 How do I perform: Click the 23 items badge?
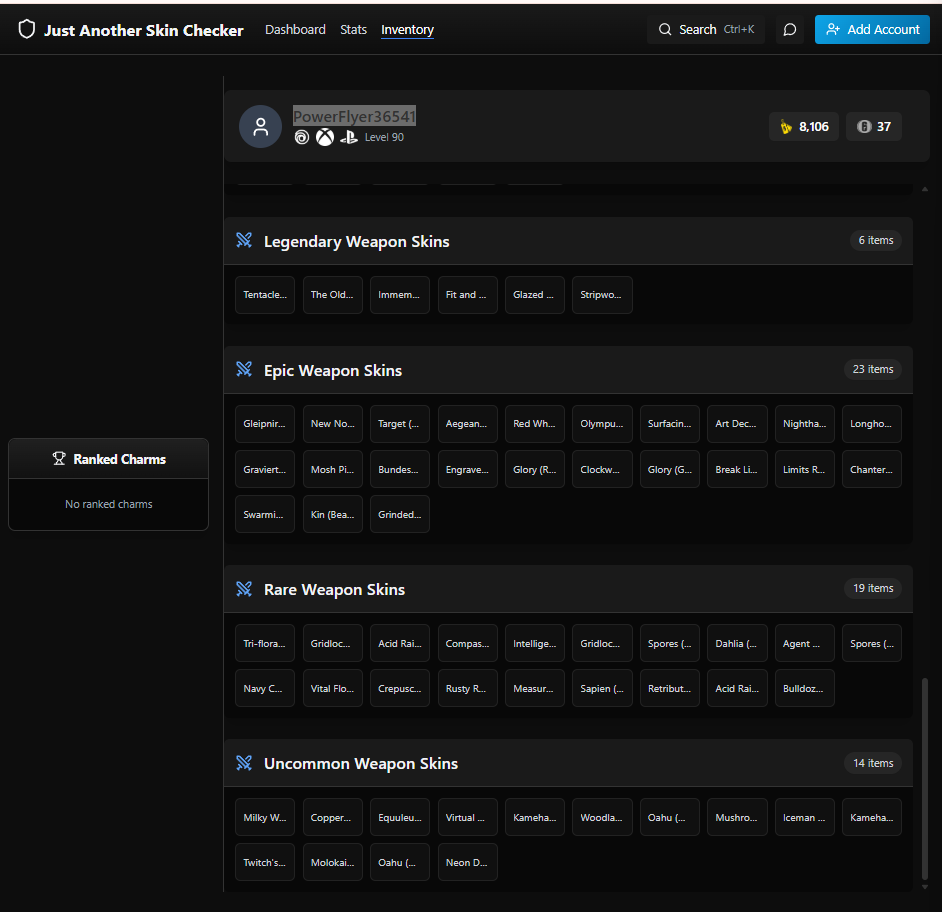(x=872, y=369)
